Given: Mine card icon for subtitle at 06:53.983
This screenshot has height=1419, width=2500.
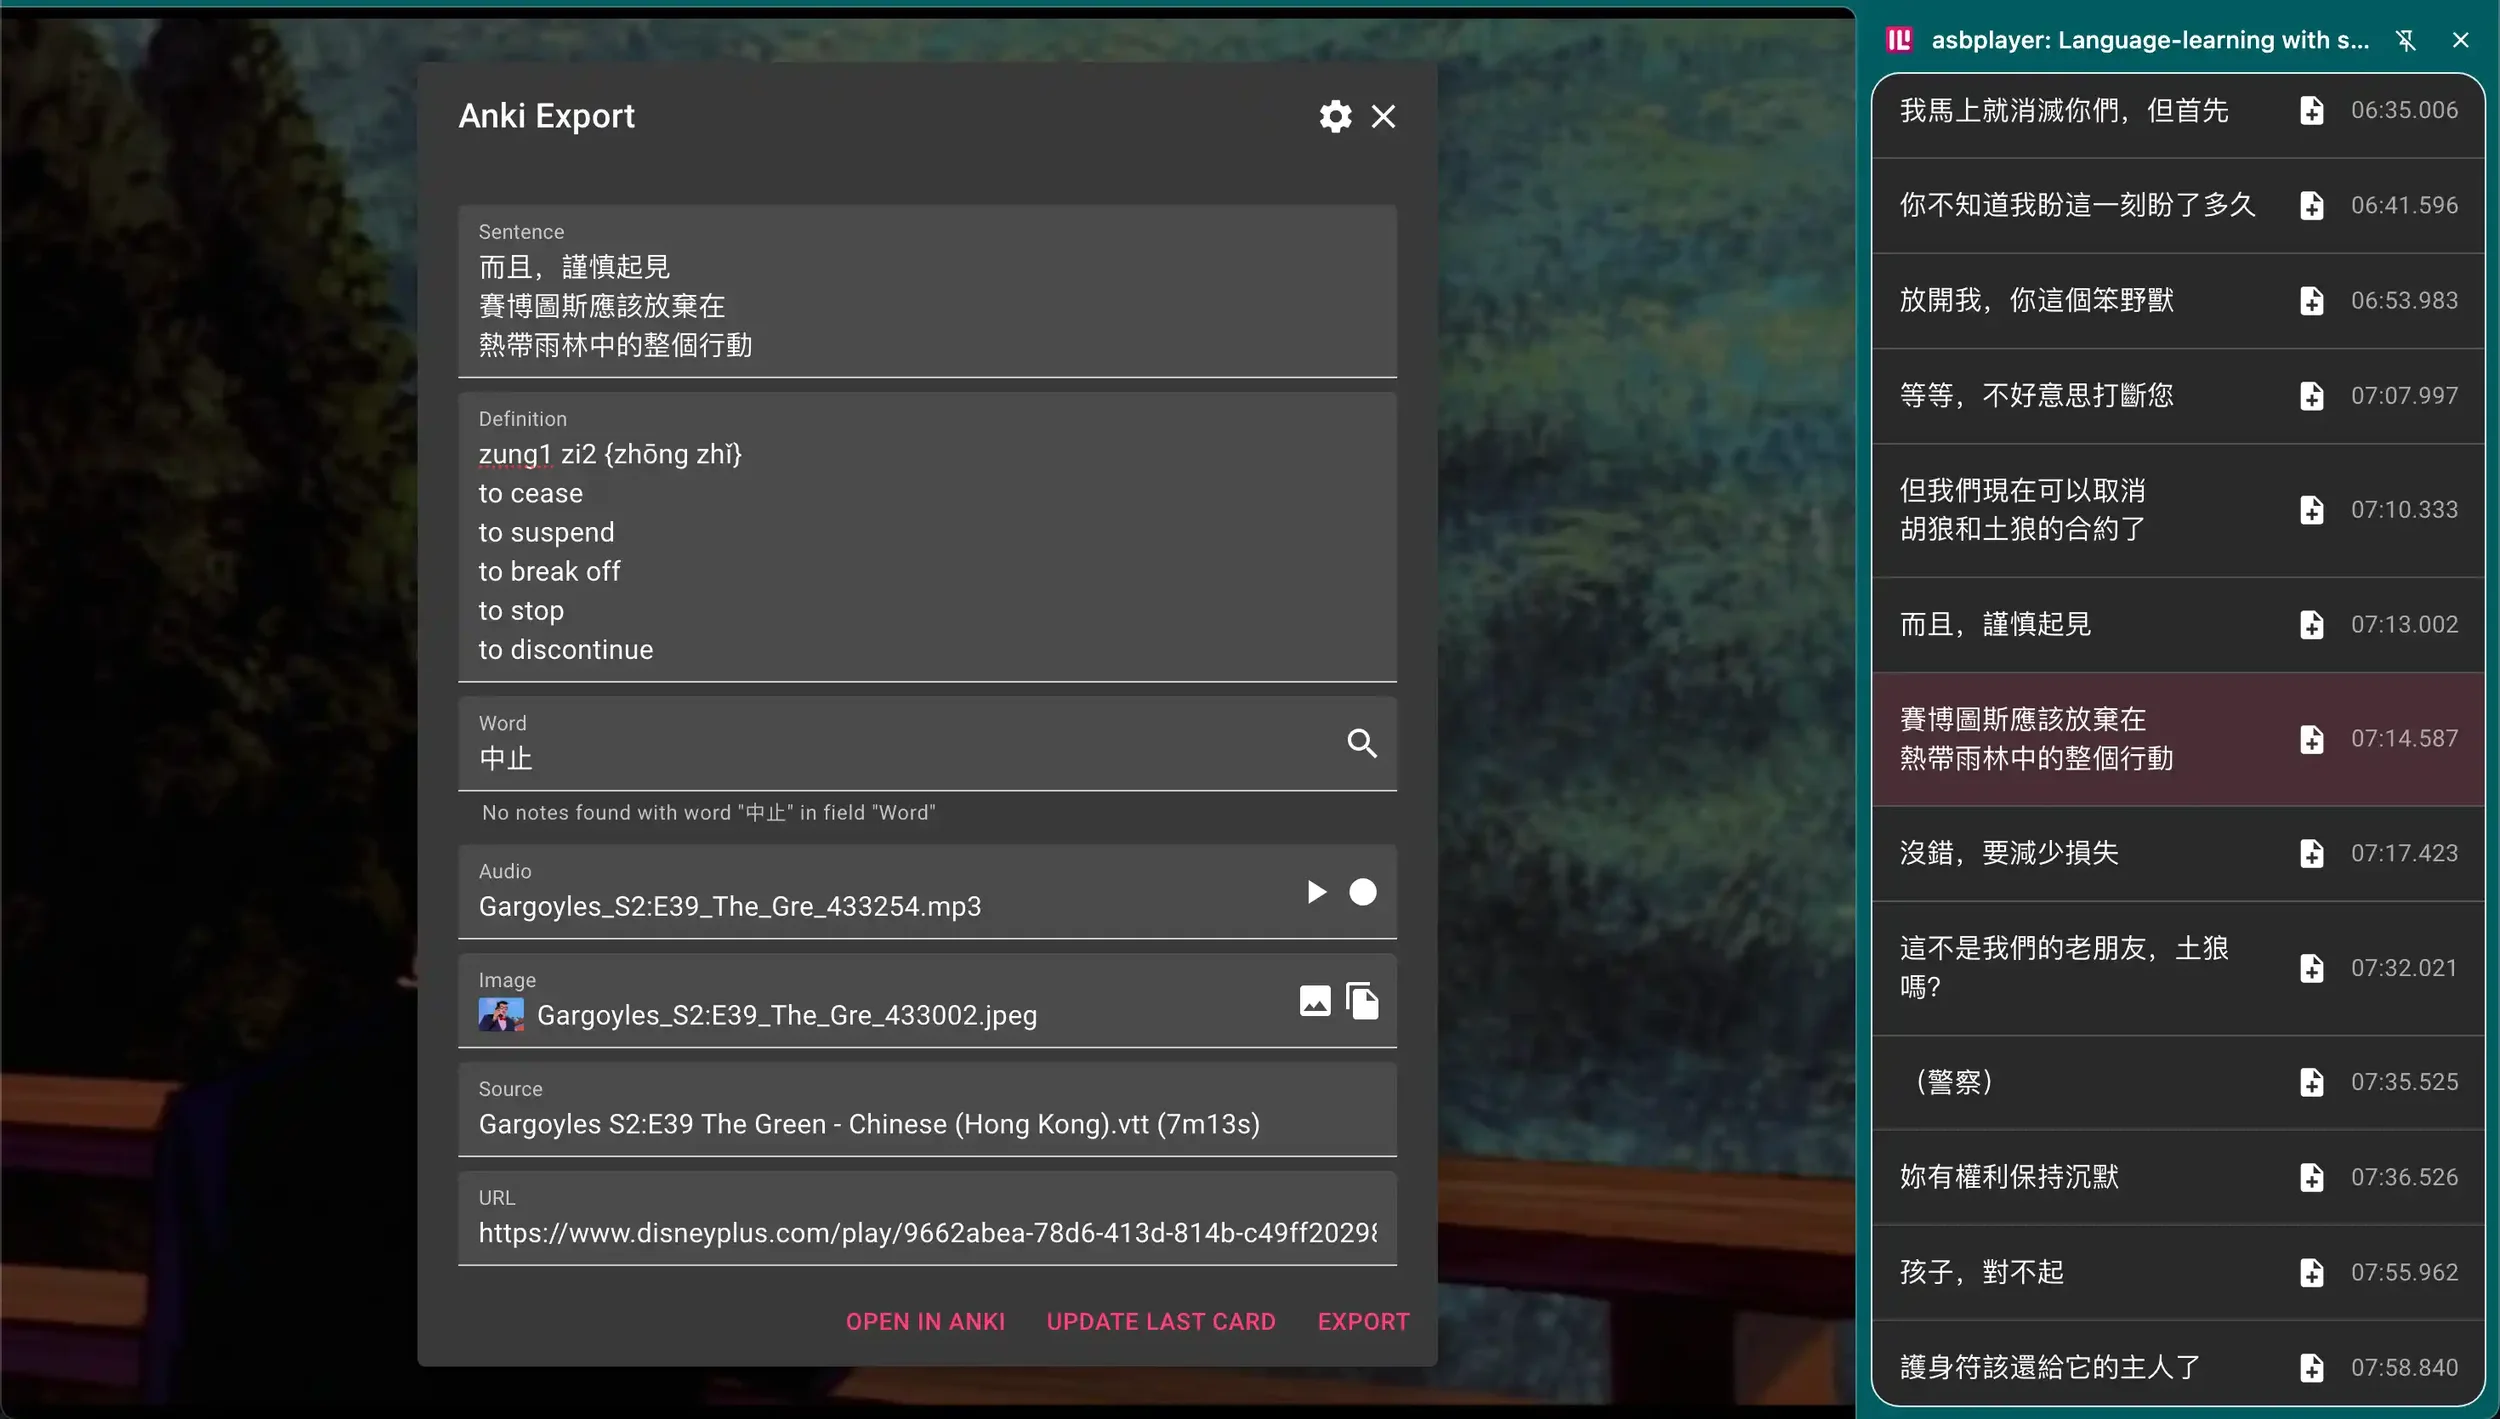Looking at the screenshot, I should pyautogui.click(x=2311, y=300).
